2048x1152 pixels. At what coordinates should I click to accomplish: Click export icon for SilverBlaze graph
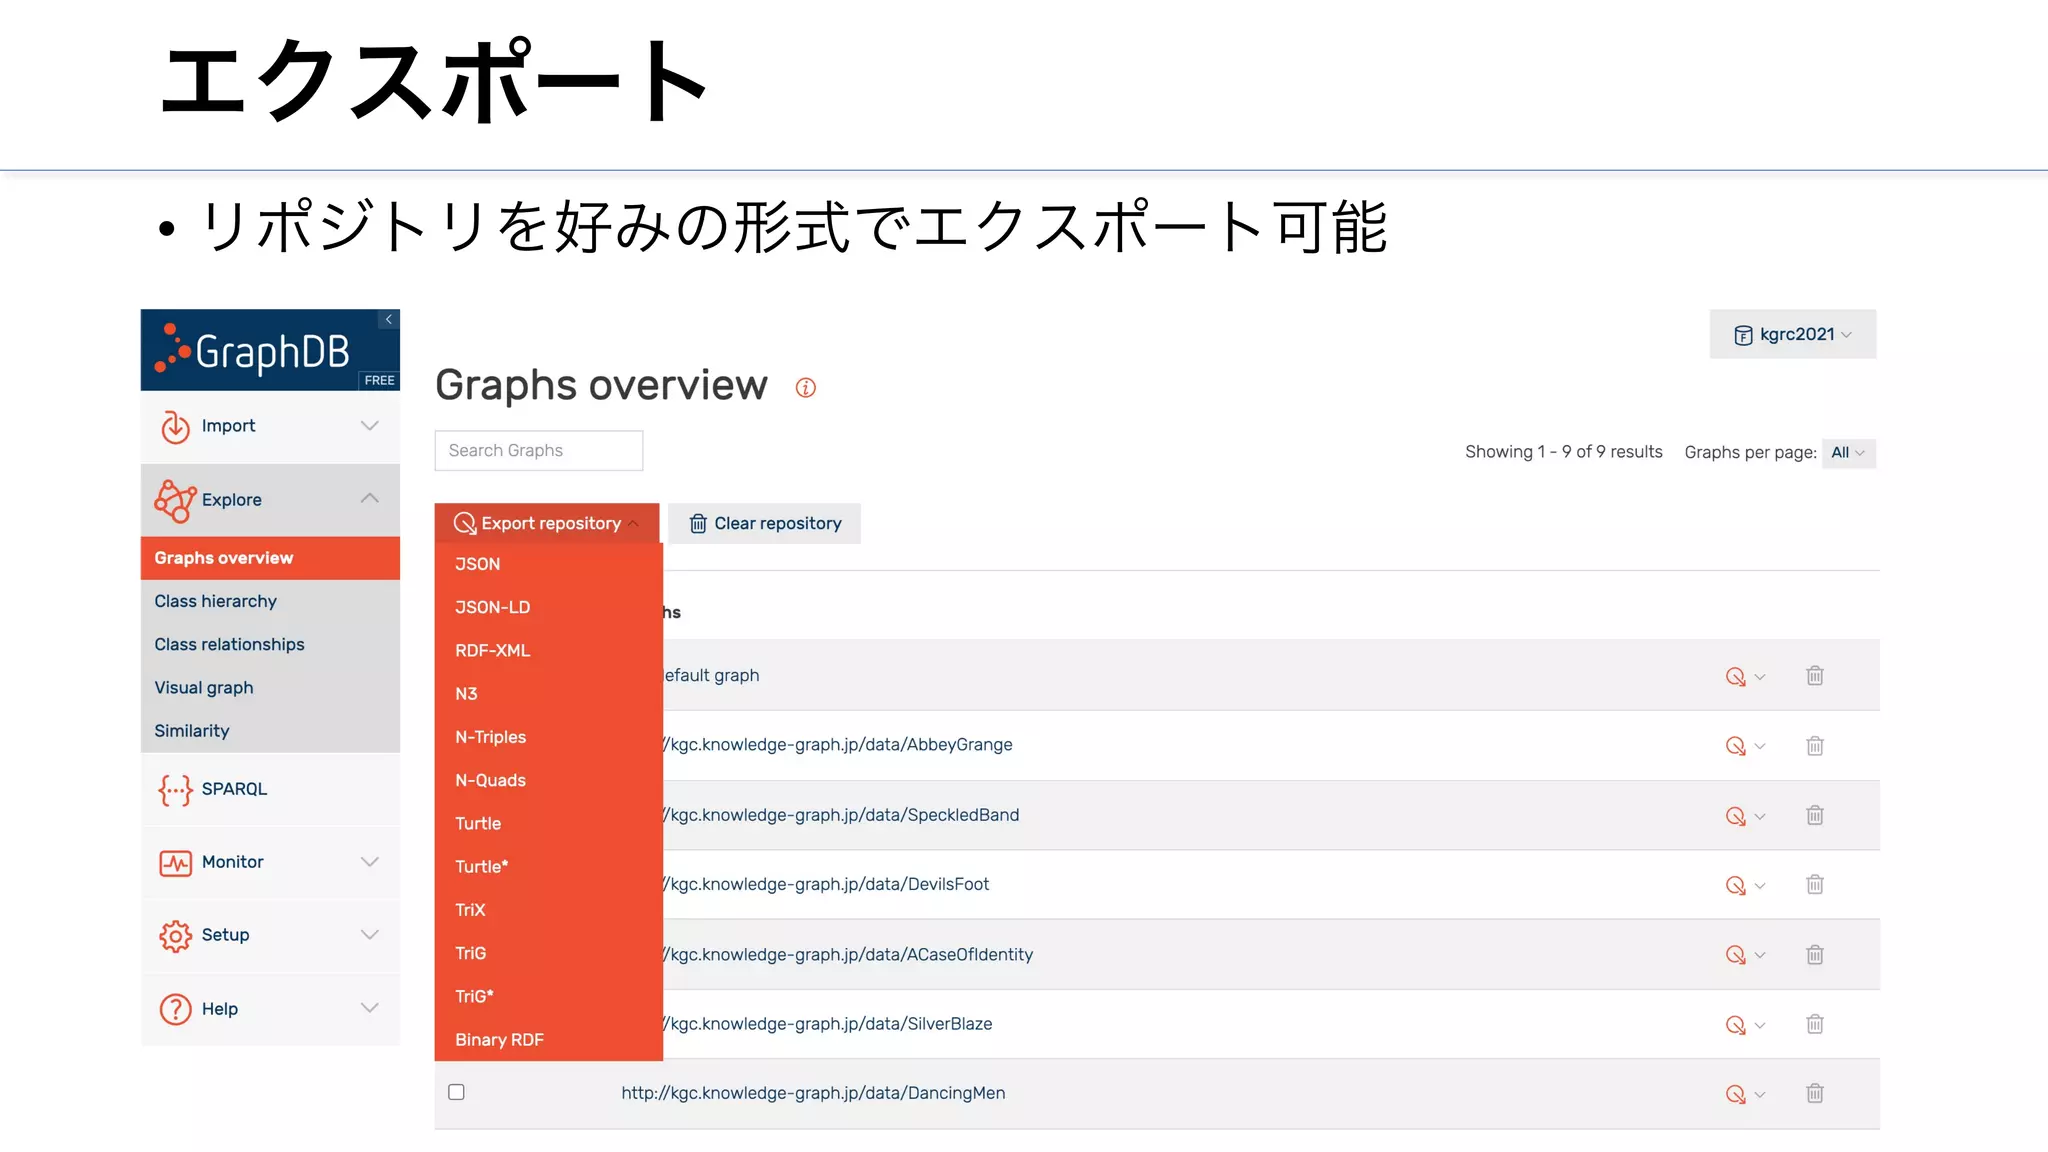click(1735, 1025)
